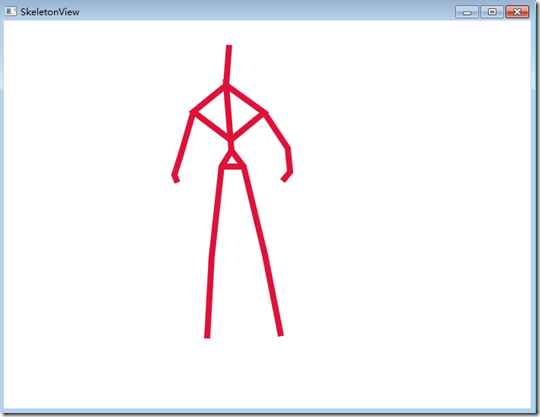This screenshot has height=417, width=540.
Task: Click the SkeletonView application icon in title bar
Action: (11, 11)
